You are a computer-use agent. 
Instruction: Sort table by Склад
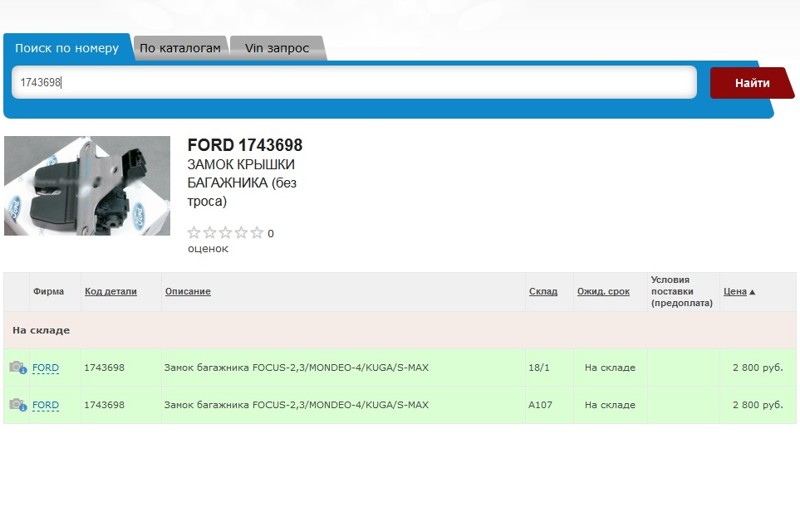click(x=543, y=291)
